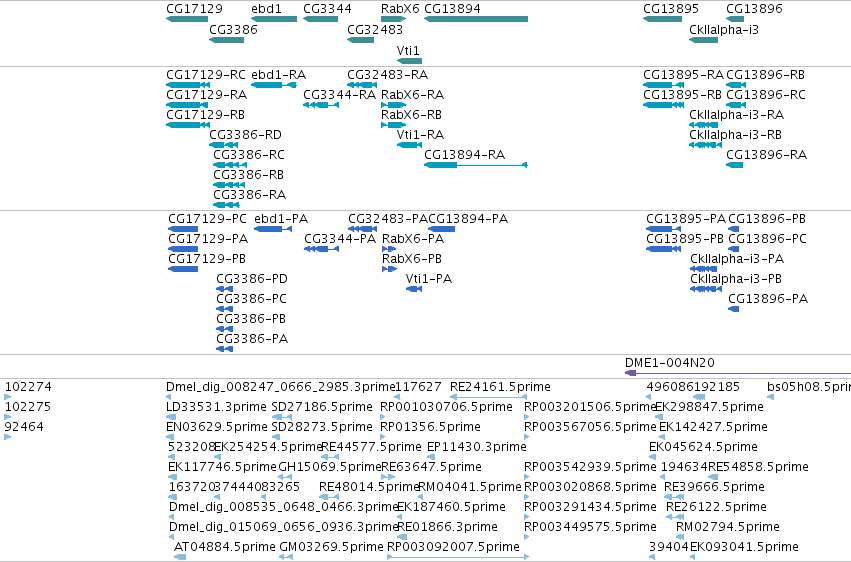The height and width of the screenshot is (562, 851).
Task: Select the EN03629.5prime EST label
Action: click(x=217, y=427)
